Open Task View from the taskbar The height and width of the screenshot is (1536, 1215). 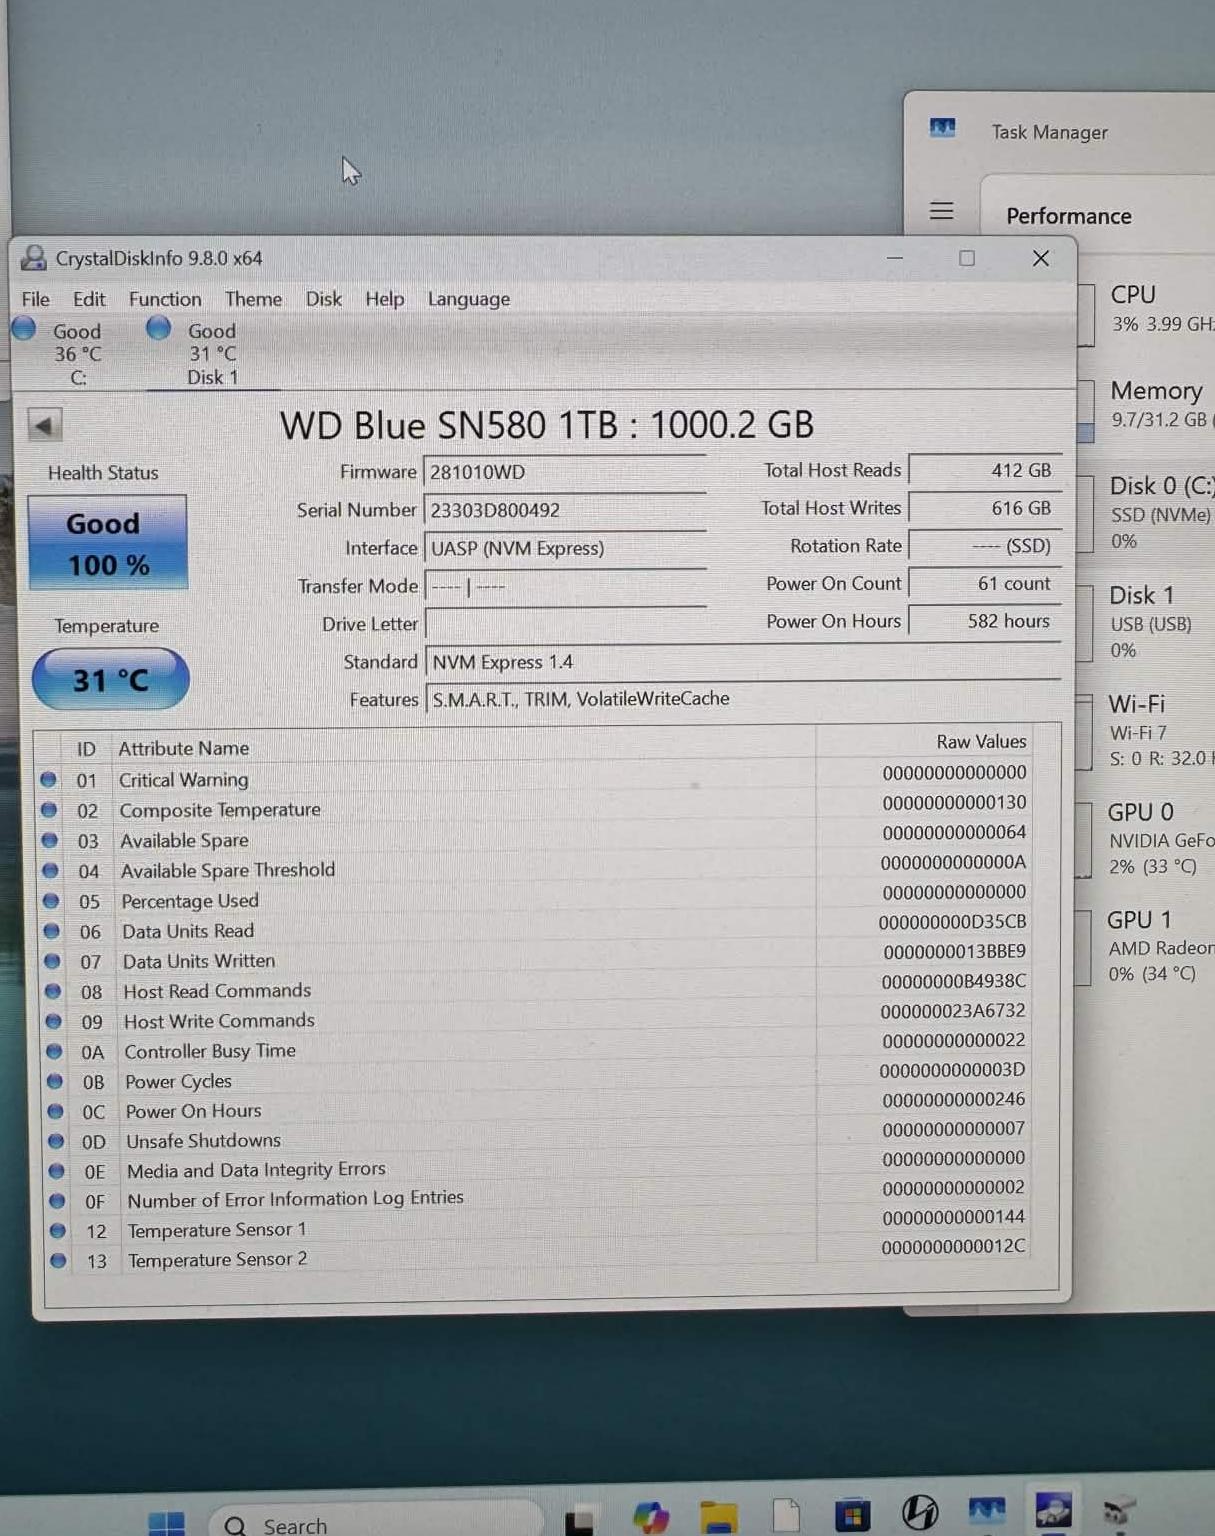579,1521
